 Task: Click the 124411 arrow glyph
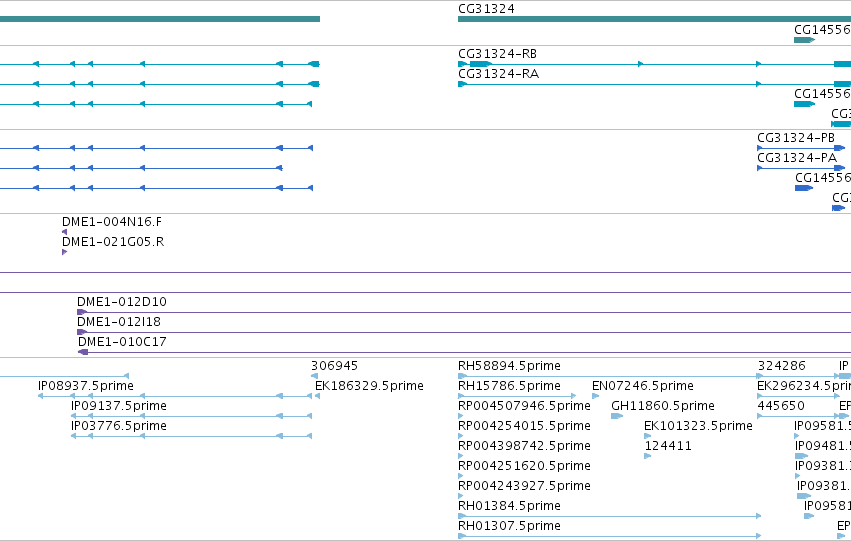pyautogui.click(x=647, y=456)
